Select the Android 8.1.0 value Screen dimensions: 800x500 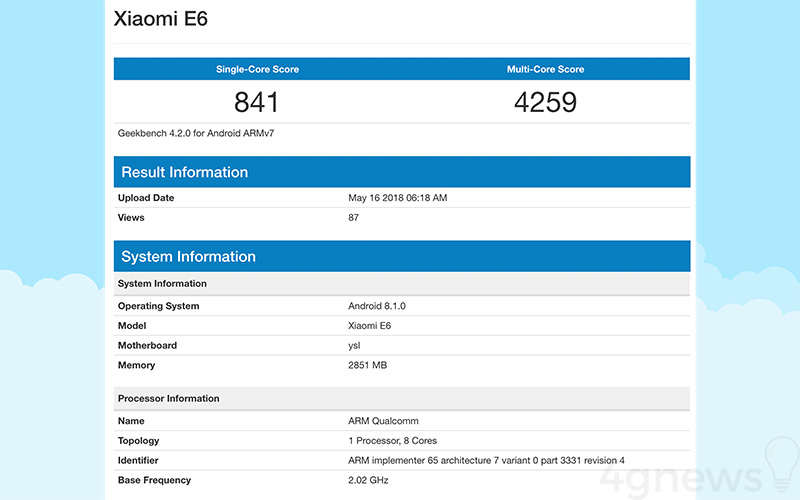377,306
